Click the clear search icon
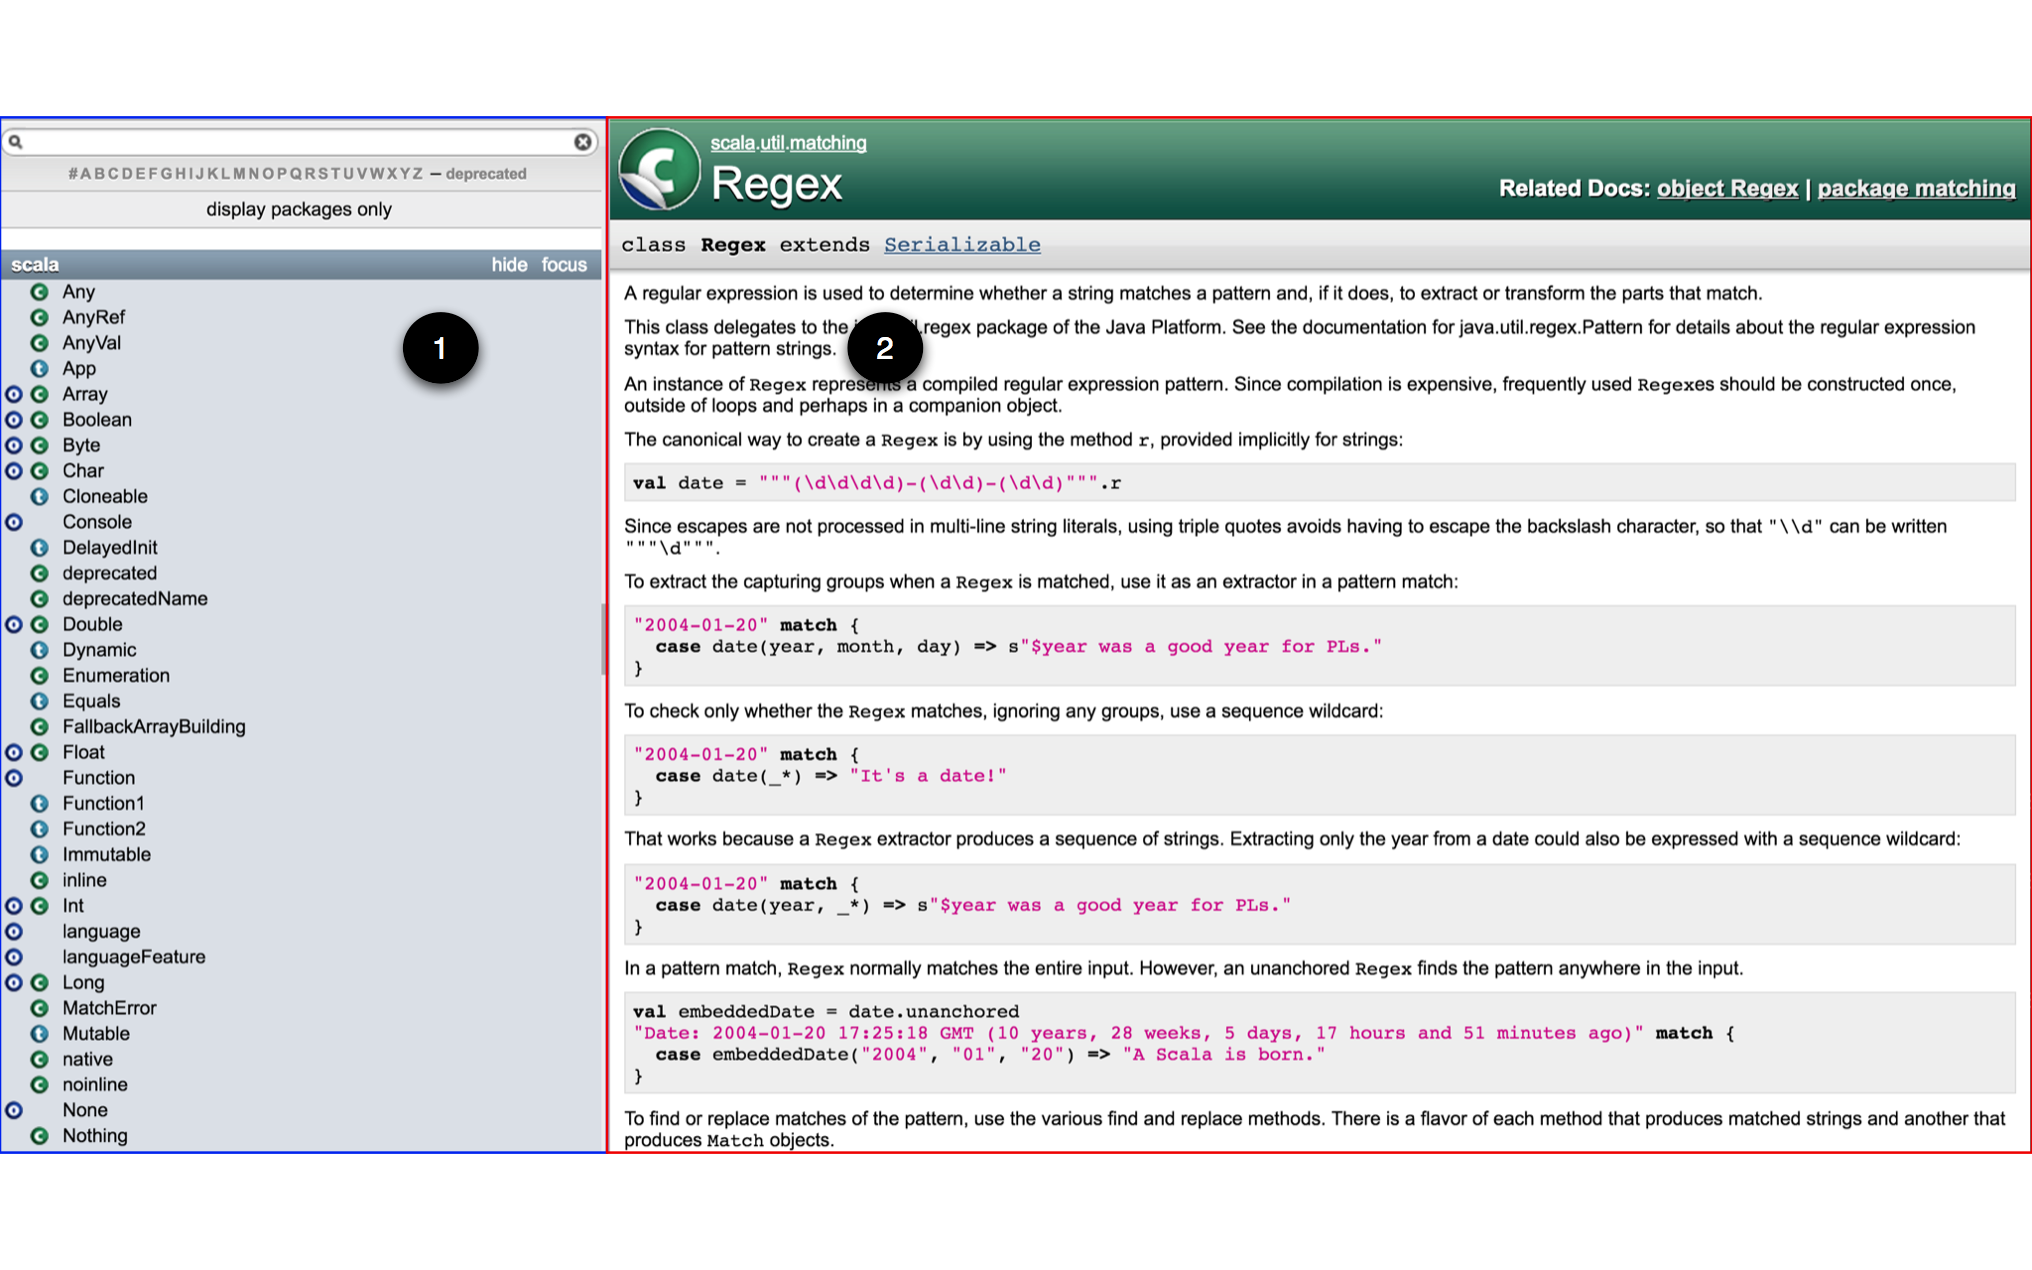The width and height of the screenshot is (2032, 1270). coord(583,142)
